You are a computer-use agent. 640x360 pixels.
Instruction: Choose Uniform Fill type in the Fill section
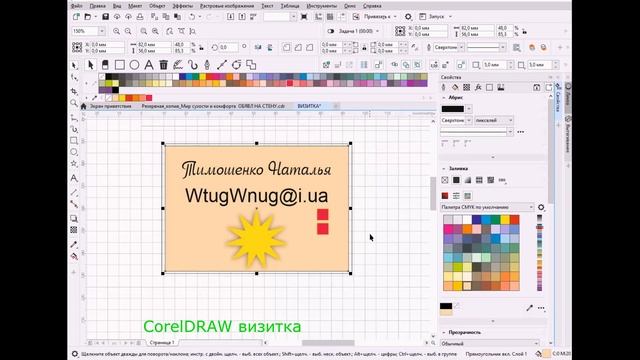pos(456,180)
